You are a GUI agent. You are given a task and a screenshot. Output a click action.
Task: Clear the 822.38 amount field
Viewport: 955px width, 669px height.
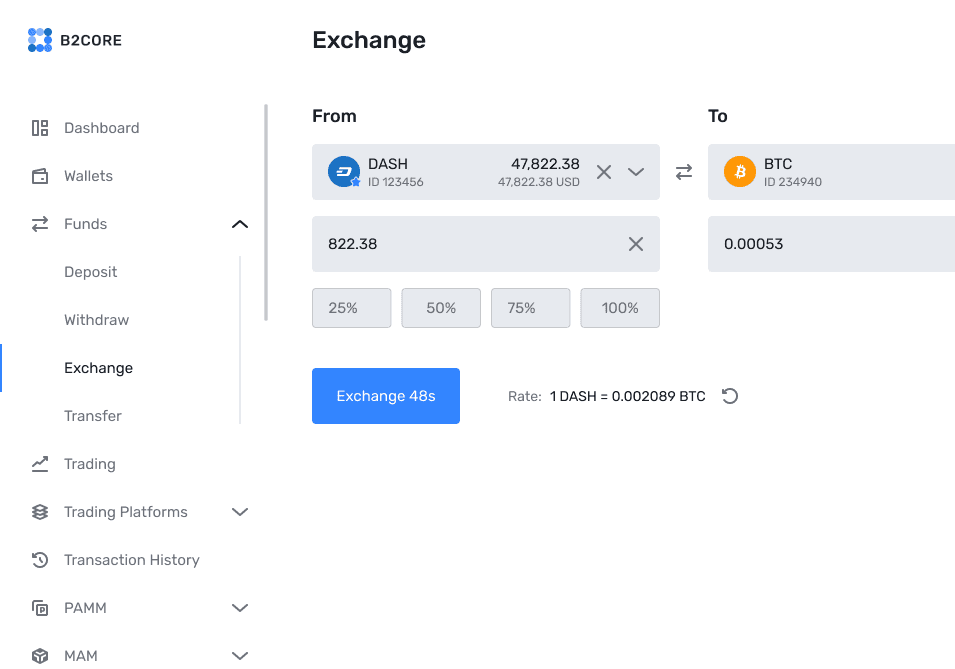(636, 244)
